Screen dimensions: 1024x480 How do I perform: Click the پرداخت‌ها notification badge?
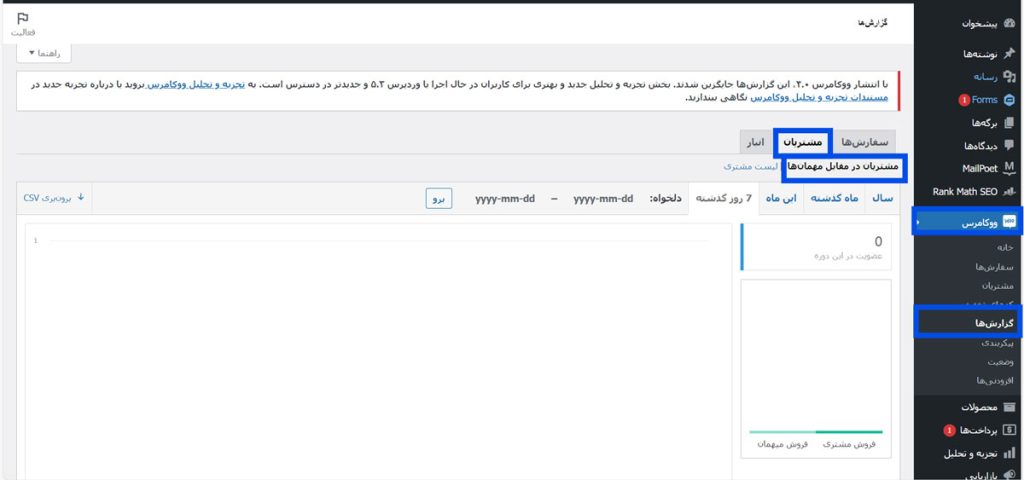[x=950, y=430]
